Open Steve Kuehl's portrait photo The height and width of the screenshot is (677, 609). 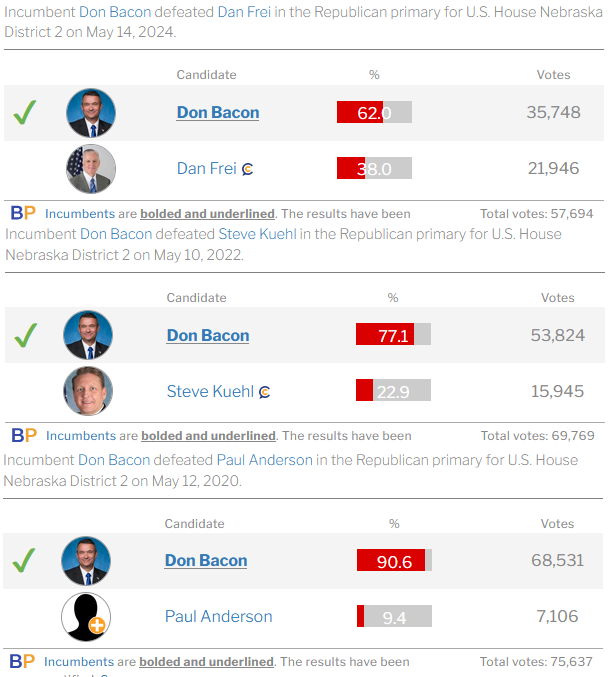pos(88,391)
